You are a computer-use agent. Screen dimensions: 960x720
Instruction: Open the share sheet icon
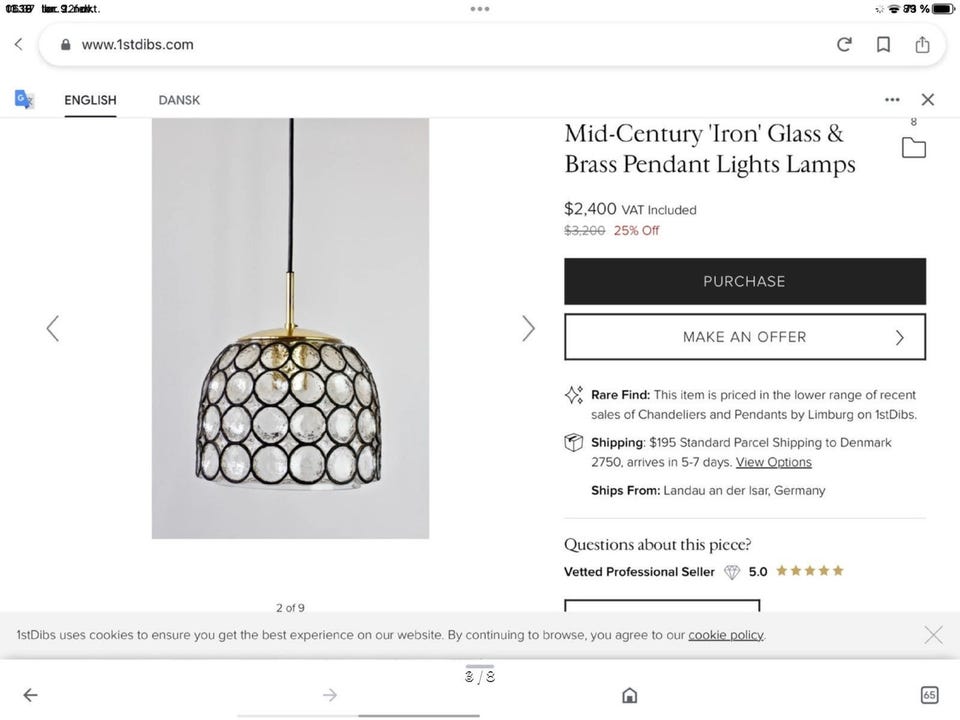(x=922, y=44)
